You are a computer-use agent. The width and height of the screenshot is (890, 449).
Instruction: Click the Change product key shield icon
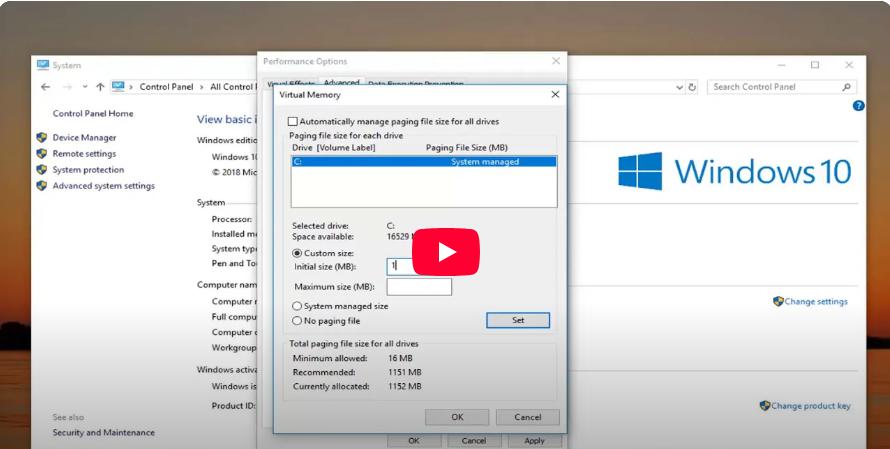click(765, 405)
